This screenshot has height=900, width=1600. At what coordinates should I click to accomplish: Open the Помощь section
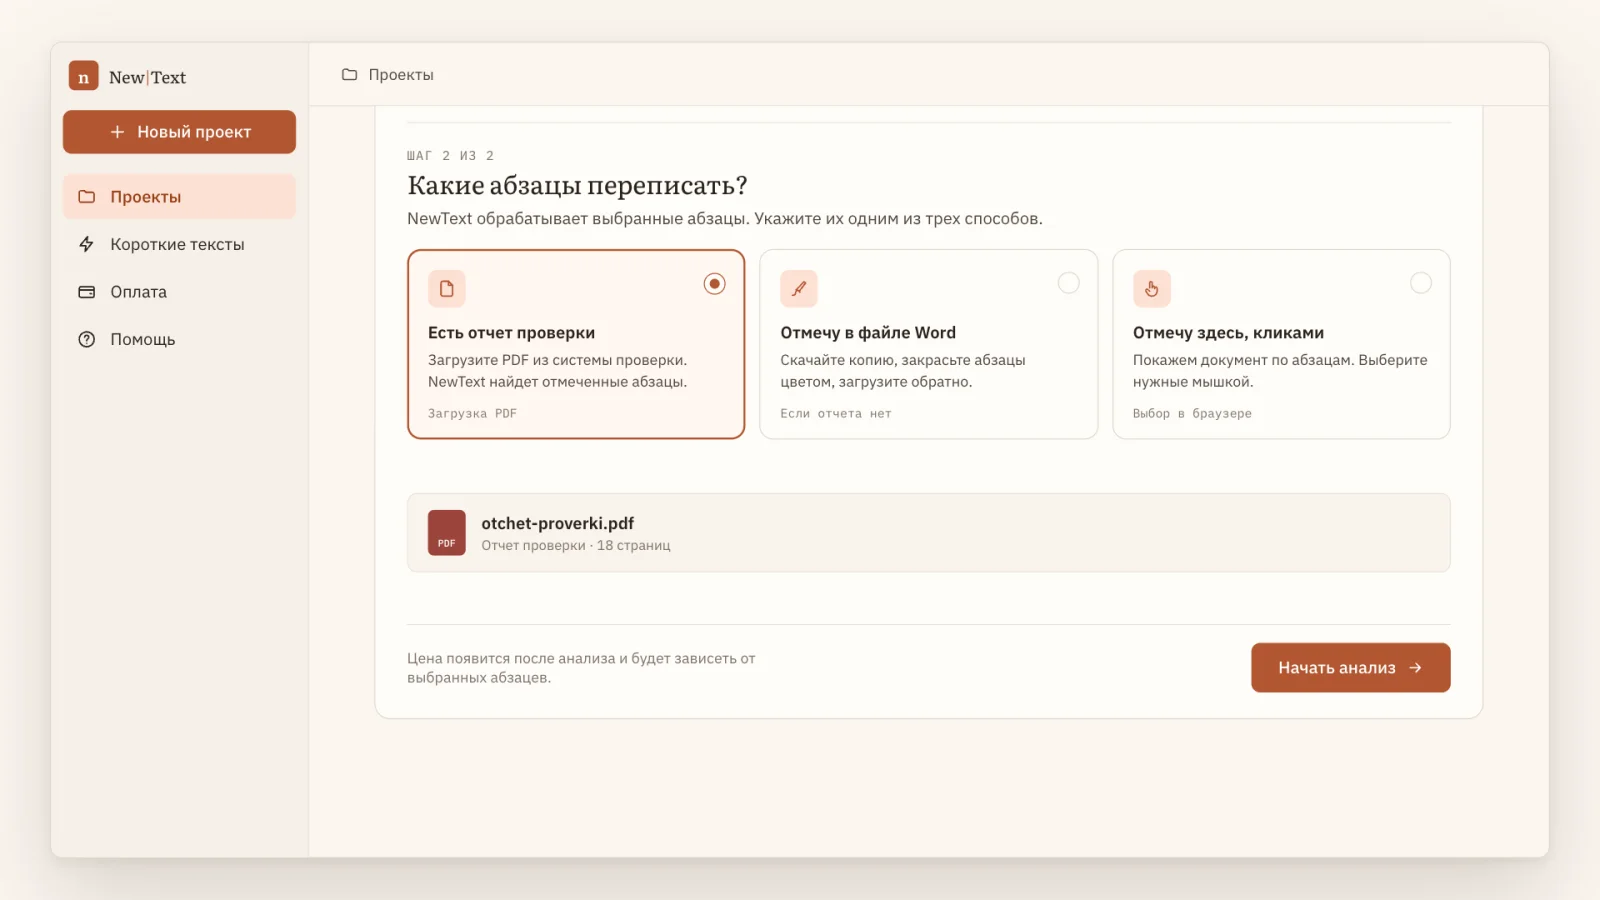[179, 339]
